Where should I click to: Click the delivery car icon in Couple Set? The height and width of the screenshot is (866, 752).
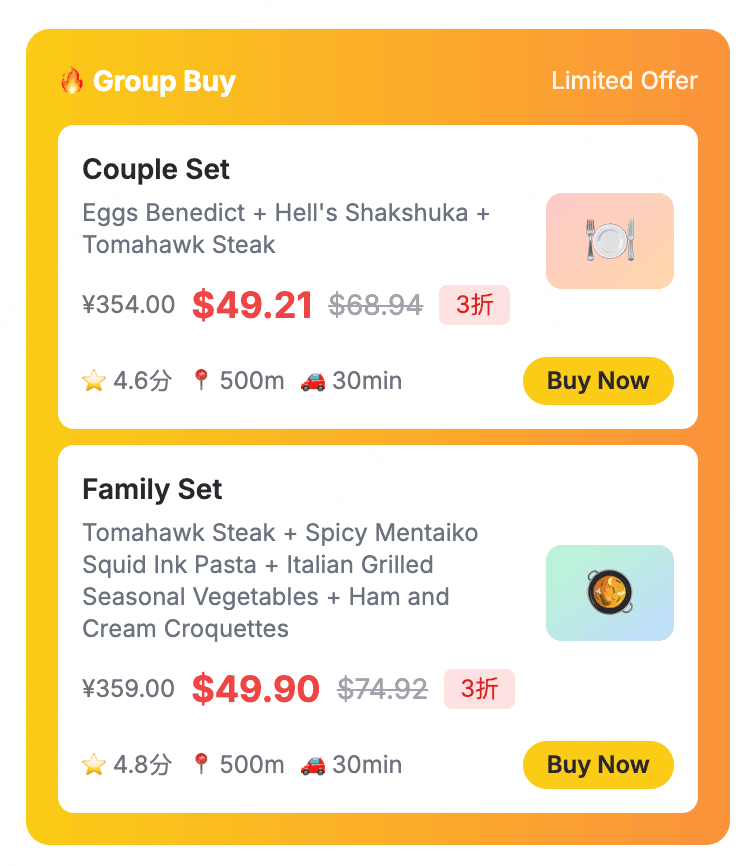(313, 381)
